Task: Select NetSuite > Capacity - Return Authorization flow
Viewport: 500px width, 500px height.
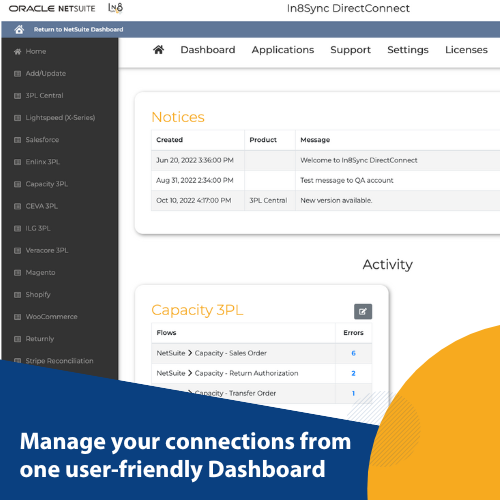Action: click(227, 373)
